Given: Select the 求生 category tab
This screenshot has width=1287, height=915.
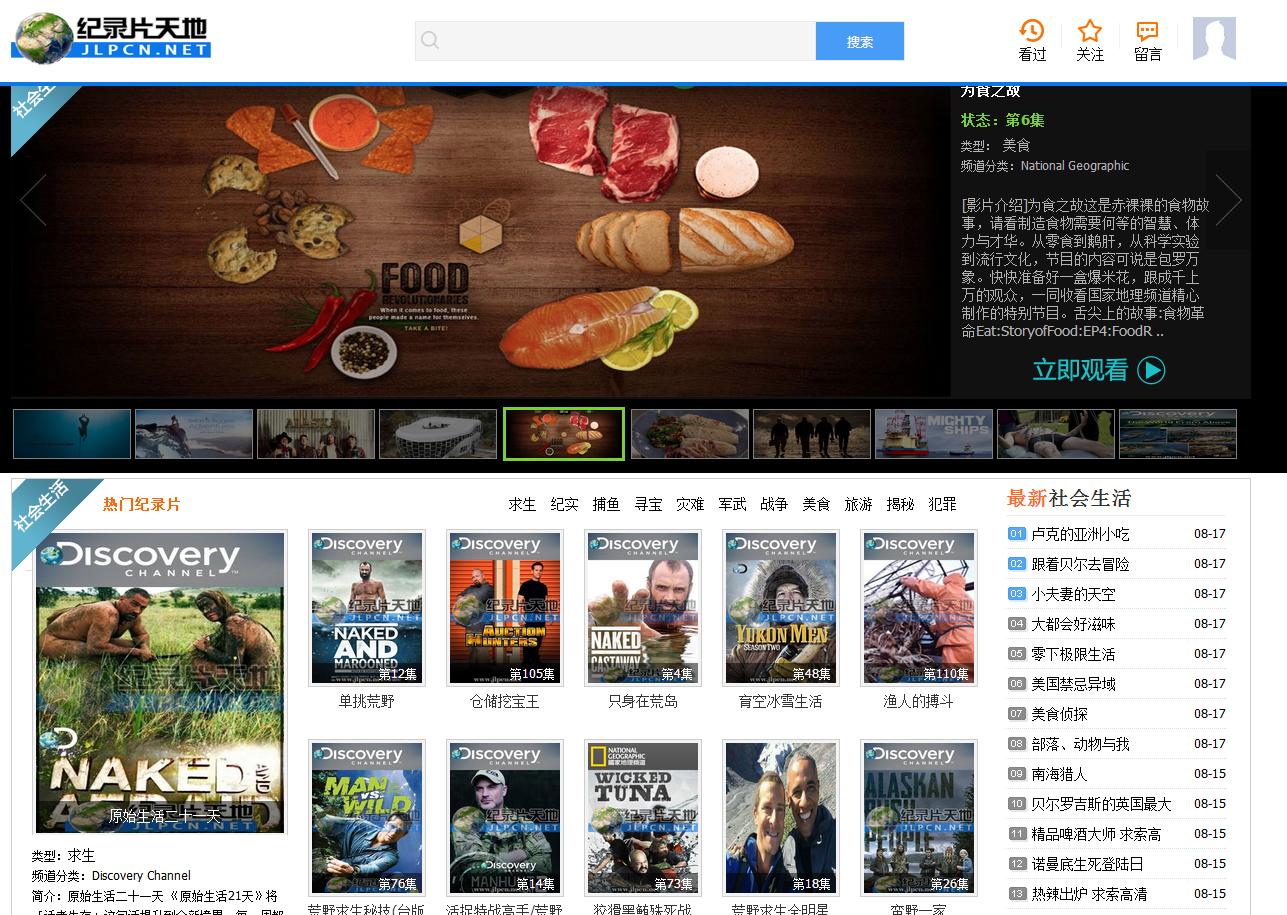Looking at the screenshot, I should [522, 504].
